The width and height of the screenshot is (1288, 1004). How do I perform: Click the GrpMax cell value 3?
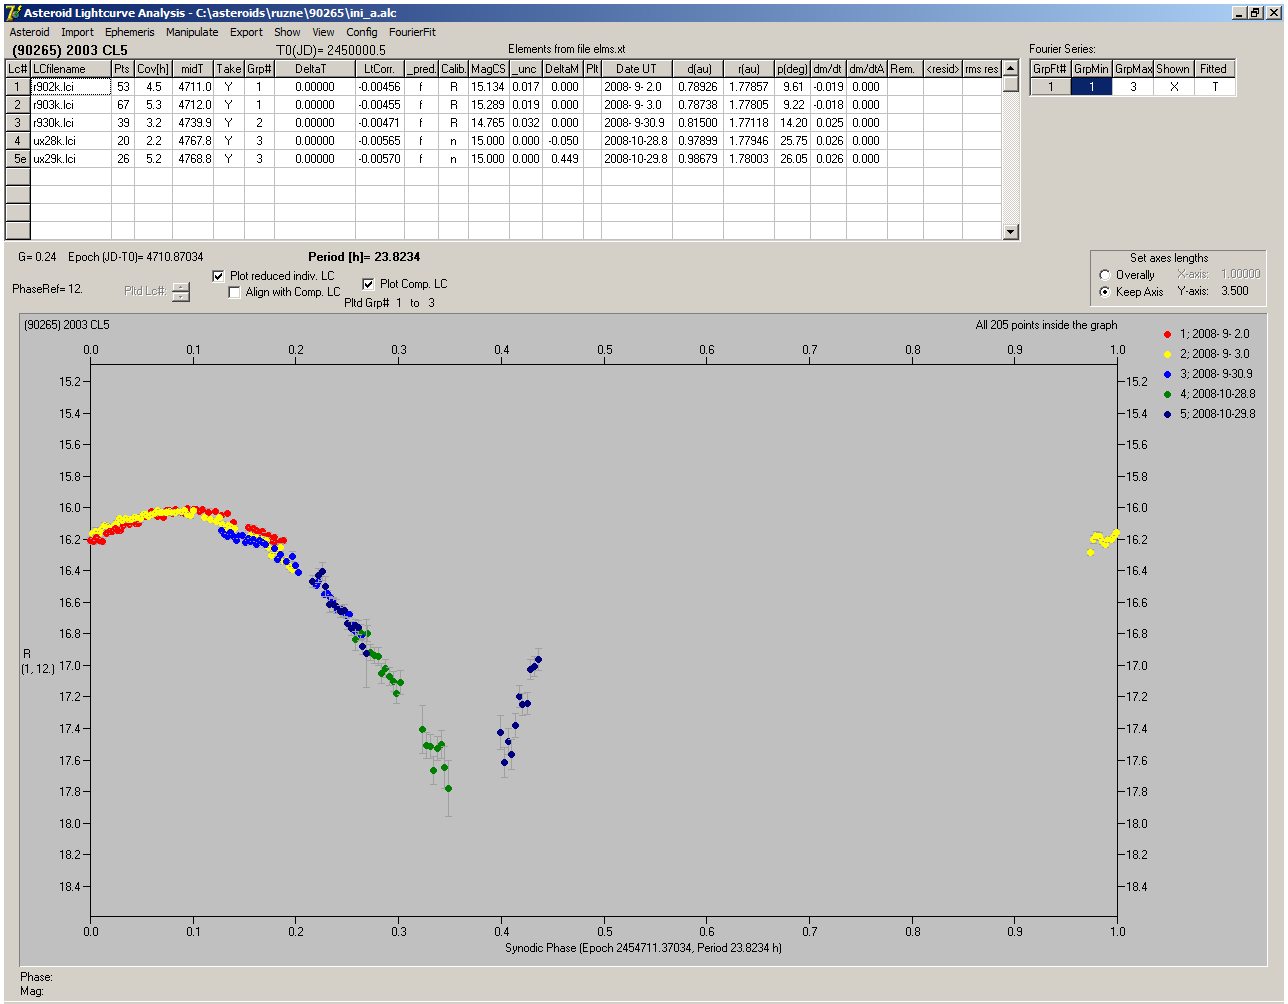click(x=1134, y=87)
